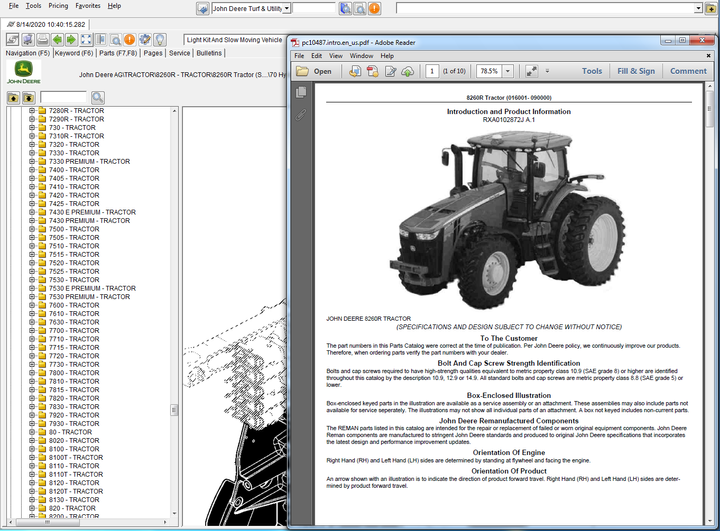Click the light bulb tips icon

[x=159, y=40]
